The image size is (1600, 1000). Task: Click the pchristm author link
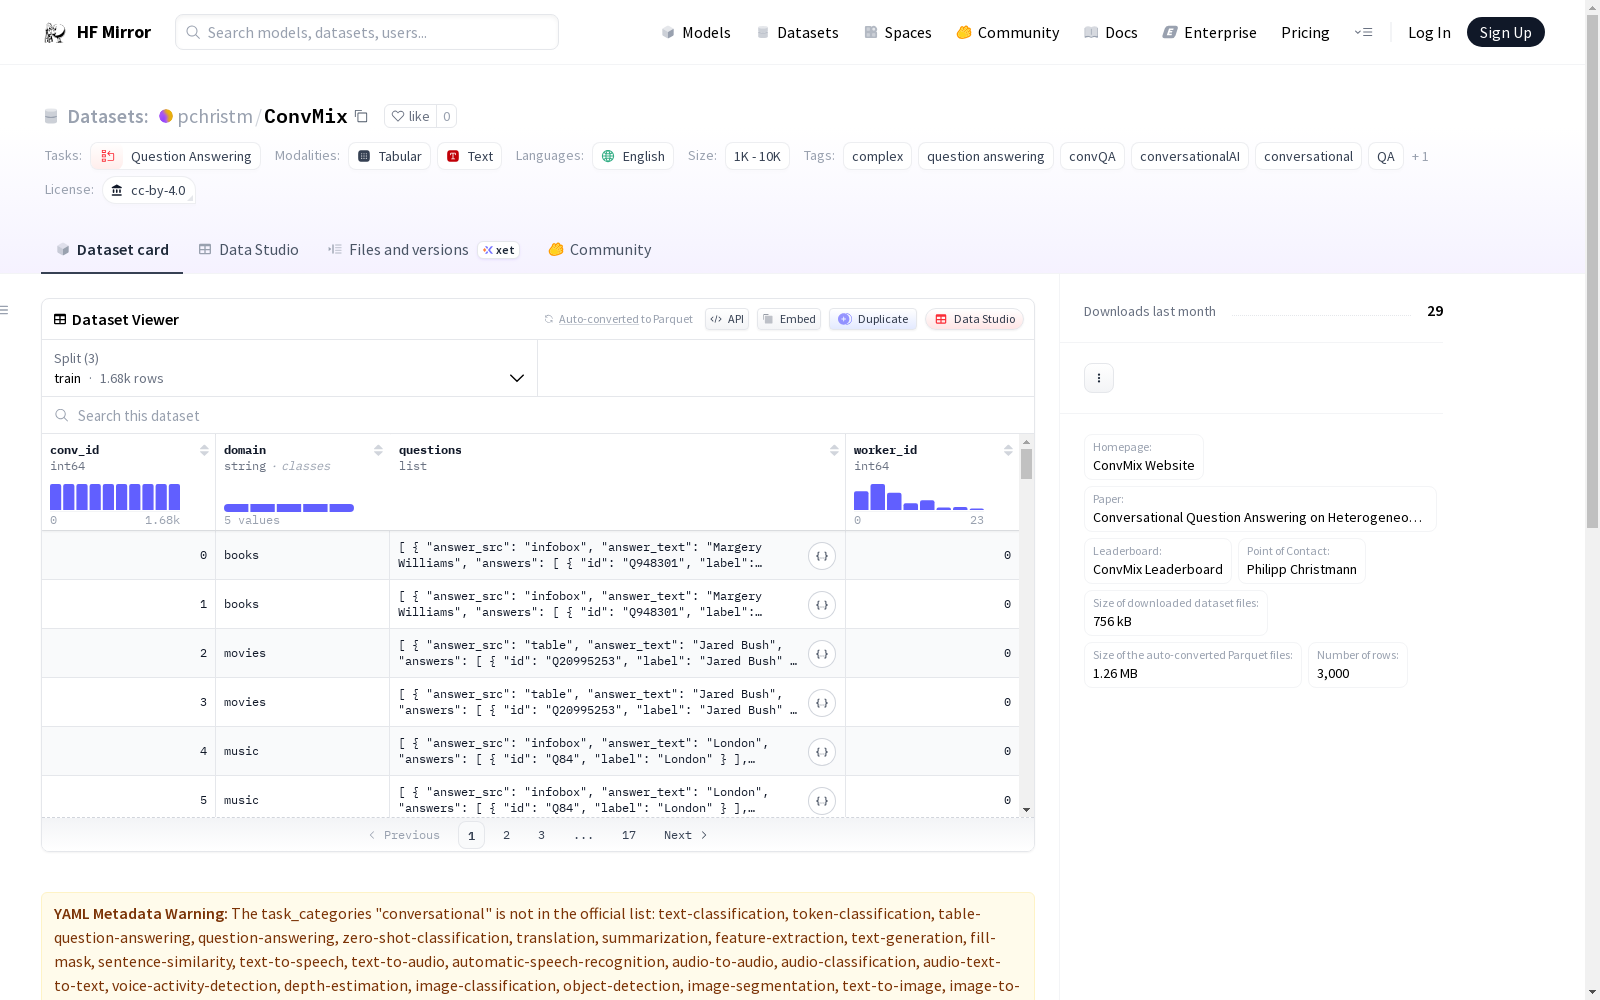coord(215,116)
